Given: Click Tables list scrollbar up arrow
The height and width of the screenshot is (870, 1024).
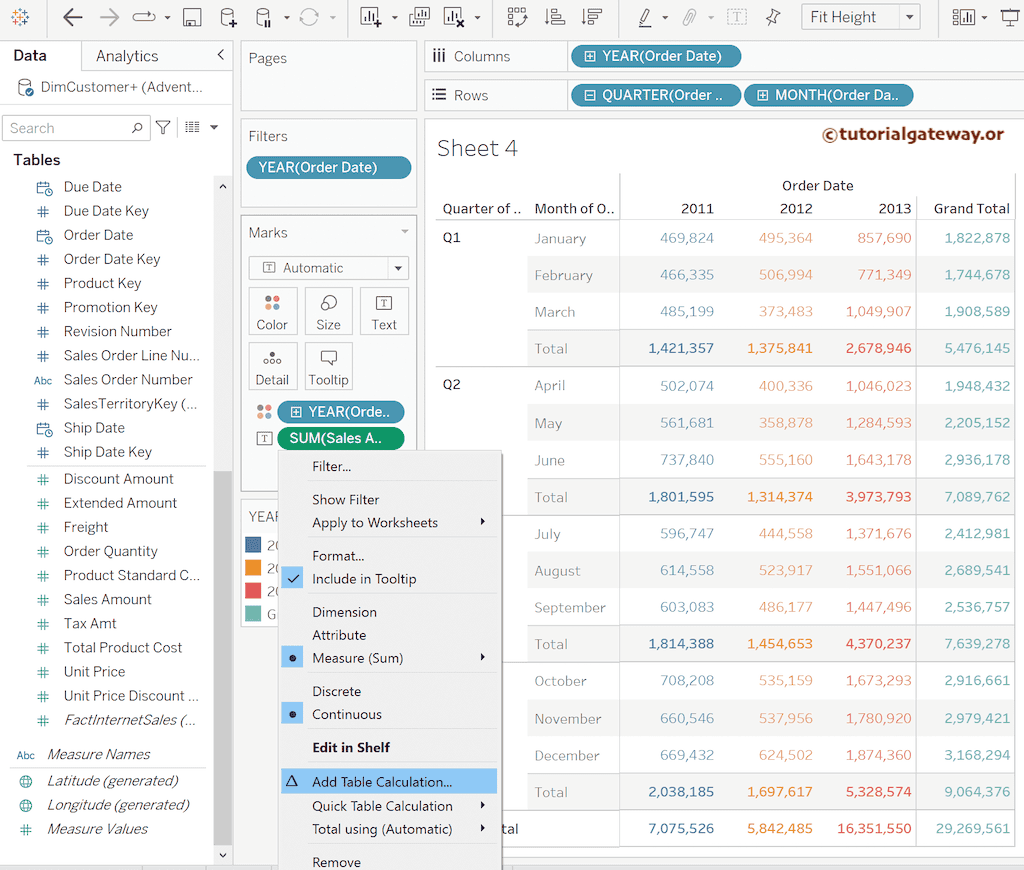Looking at the screenshot, I should [x=223, y=187].
